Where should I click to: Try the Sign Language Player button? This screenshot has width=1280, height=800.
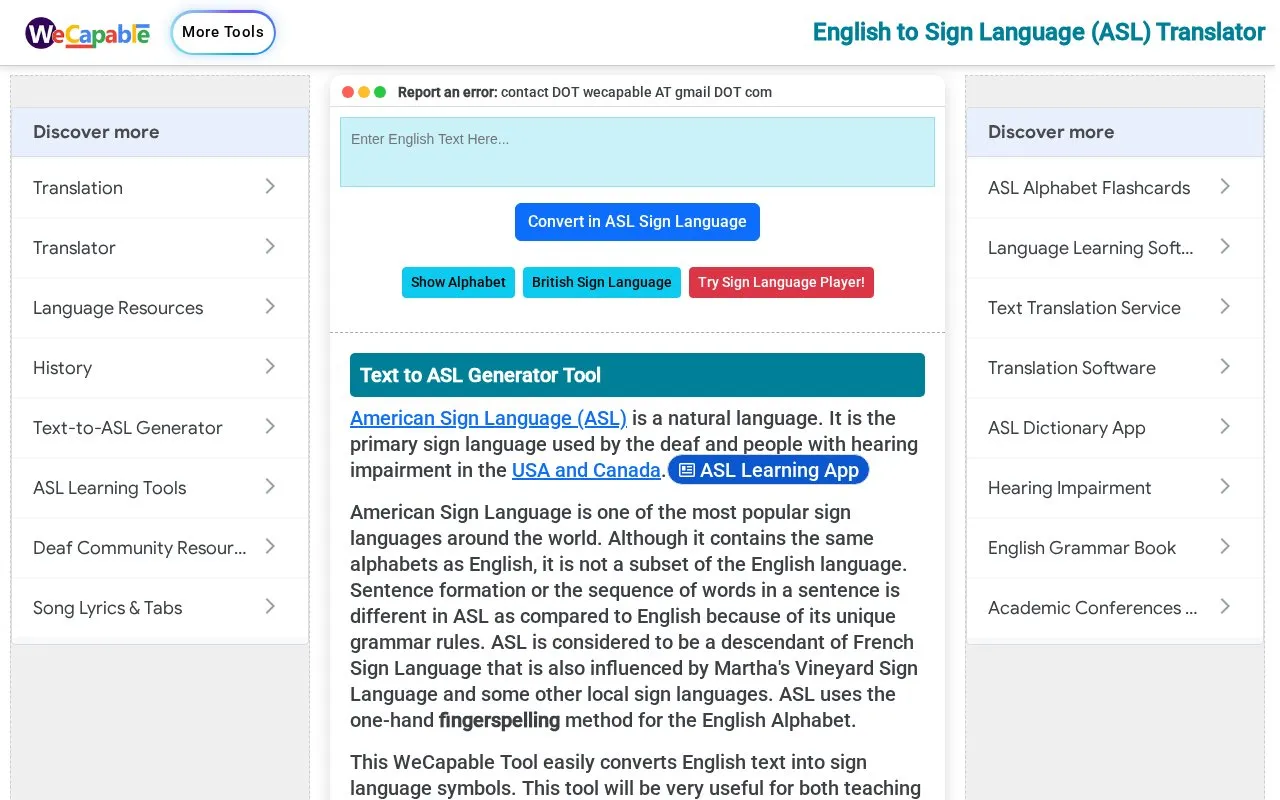pyautogui.click(x=781, y=282)
